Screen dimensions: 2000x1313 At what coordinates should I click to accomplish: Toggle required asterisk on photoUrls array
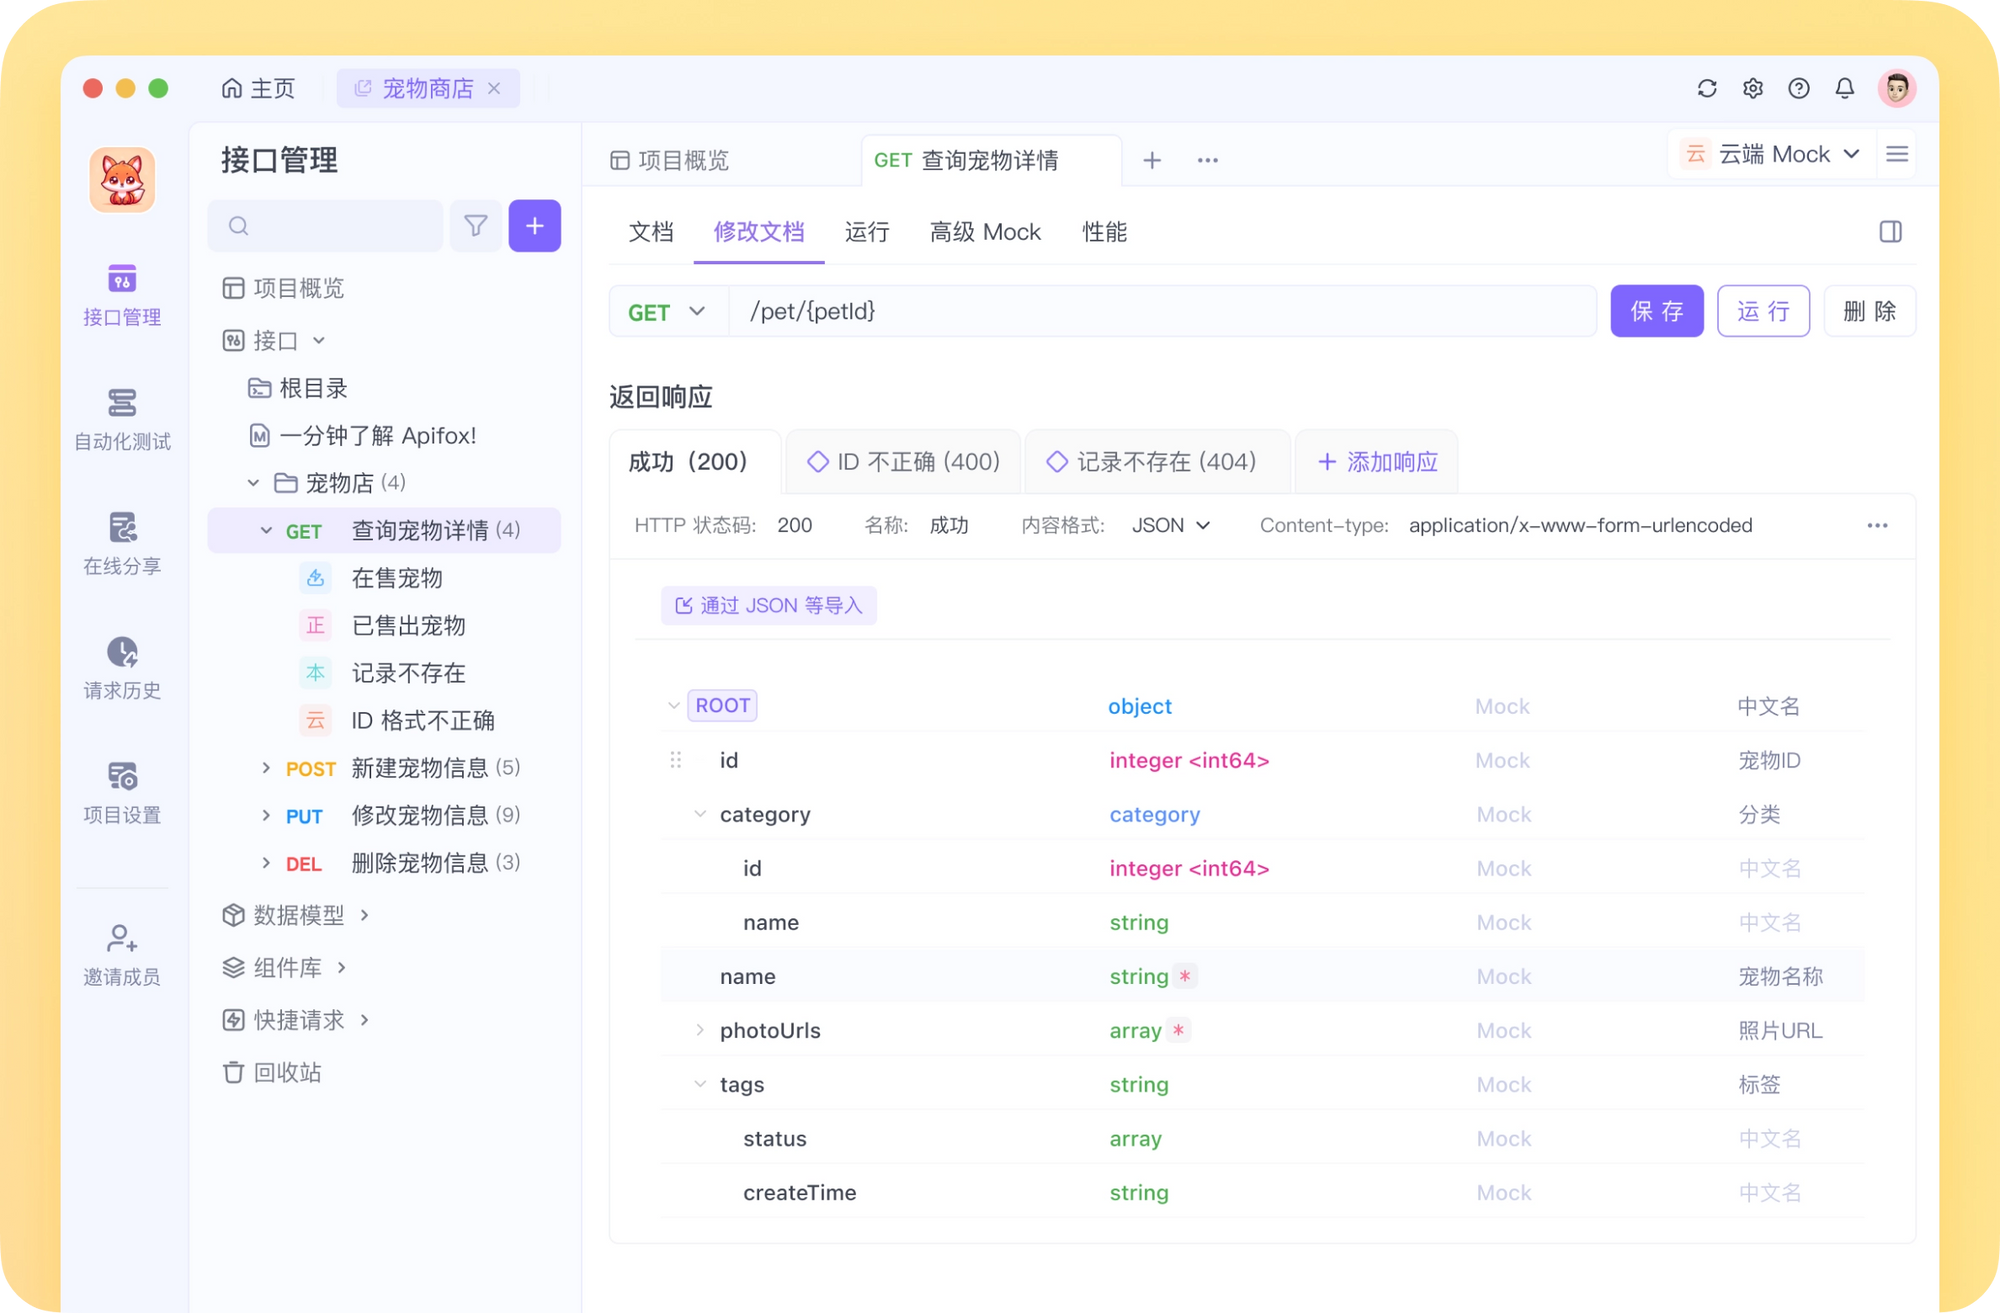1179,1030
